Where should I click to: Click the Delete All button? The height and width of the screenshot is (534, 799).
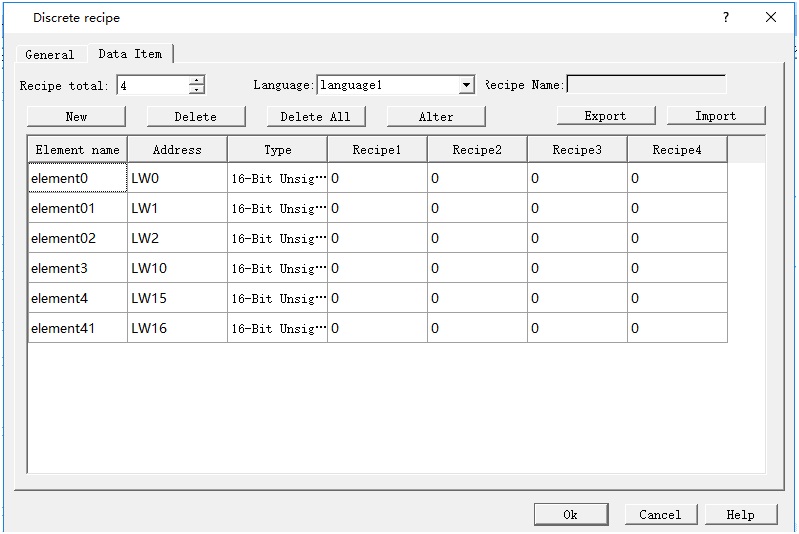pos(316,117)
